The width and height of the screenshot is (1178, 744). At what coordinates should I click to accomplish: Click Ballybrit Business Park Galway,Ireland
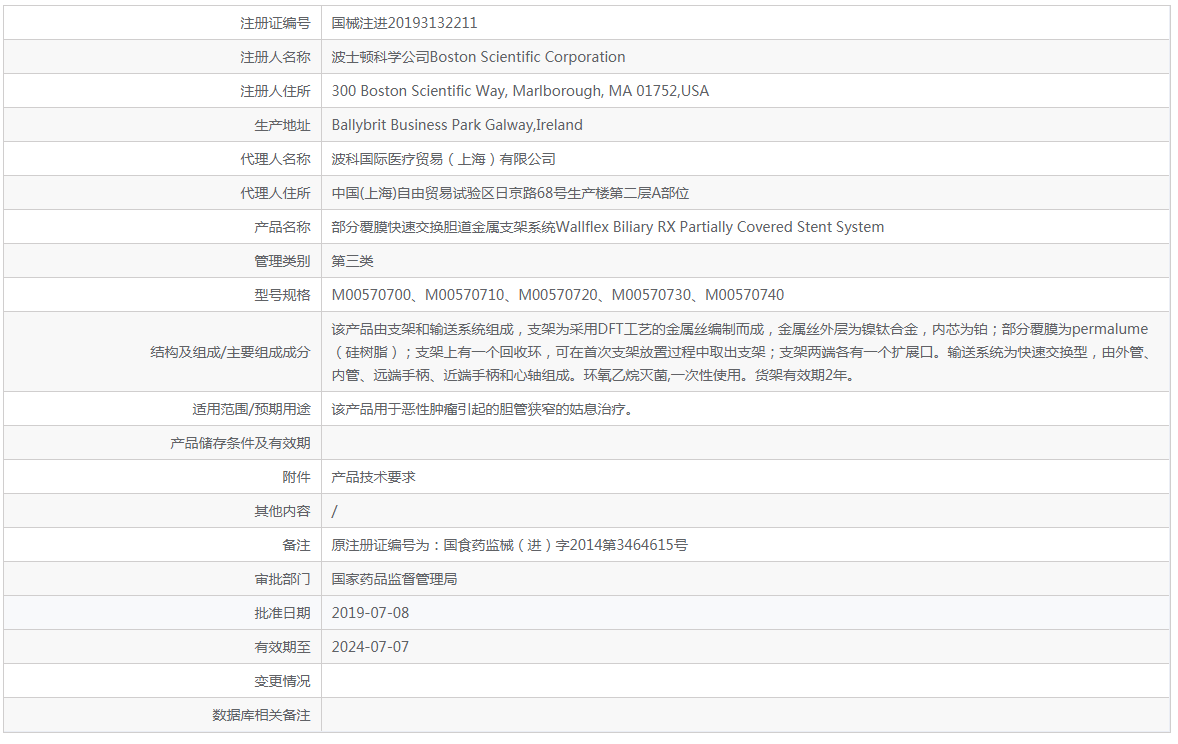click(457, 125)
